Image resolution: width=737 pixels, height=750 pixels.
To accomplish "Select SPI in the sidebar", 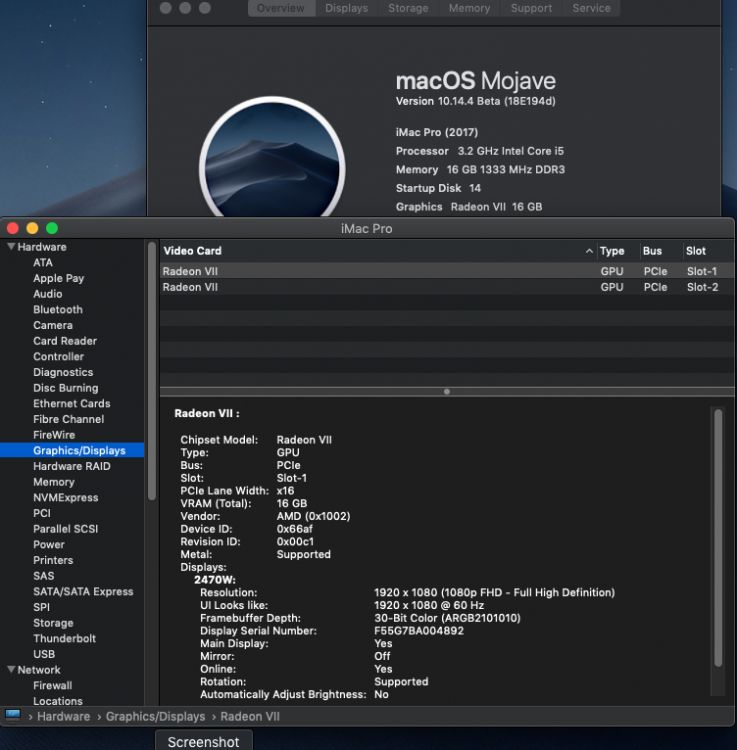I will tap(41, 607).
